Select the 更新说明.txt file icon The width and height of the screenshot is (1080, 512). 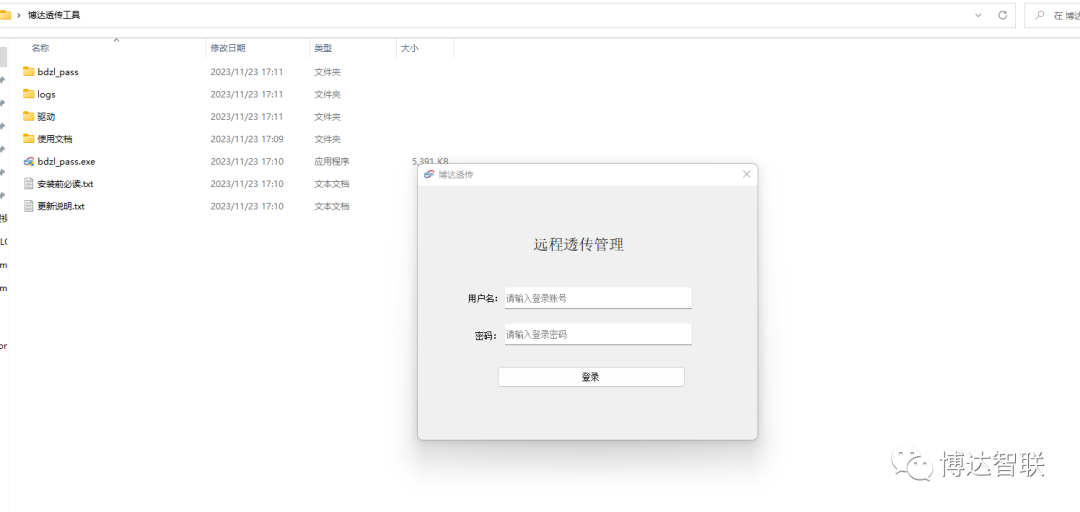[28, 206]
